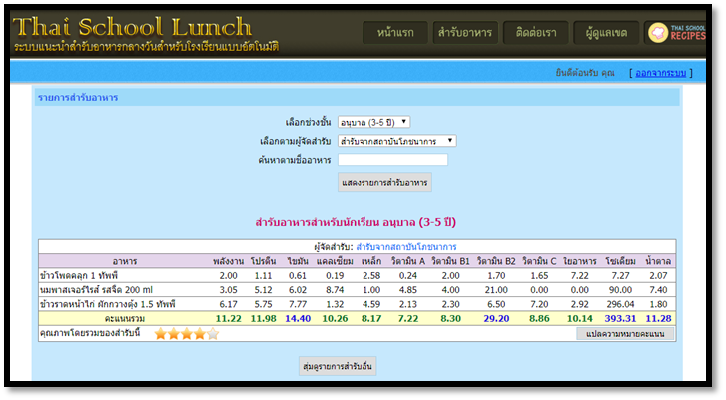This screenshot has height=400, width=726.
Task: Open the ผู้ดูแลเขต menu
Action: pyautogui.click(x=606, y=33)
